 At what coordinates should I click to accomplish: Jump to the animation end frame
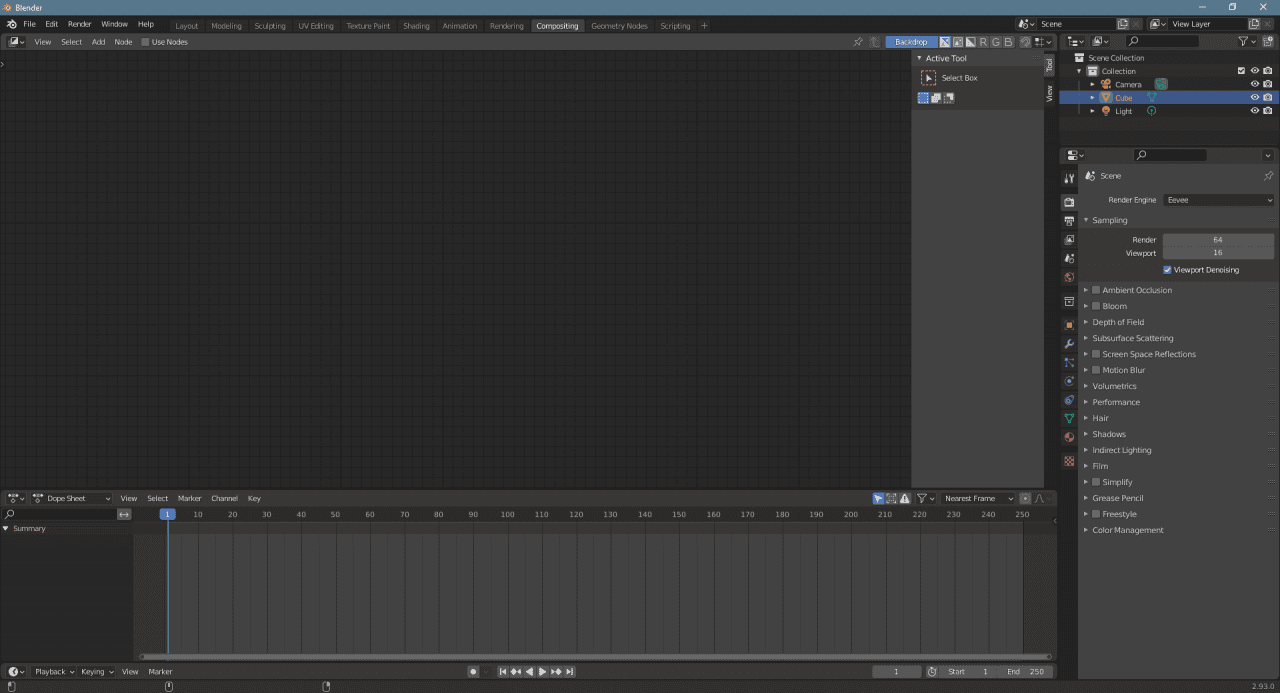pyautogui.click(x=570, y=671)
